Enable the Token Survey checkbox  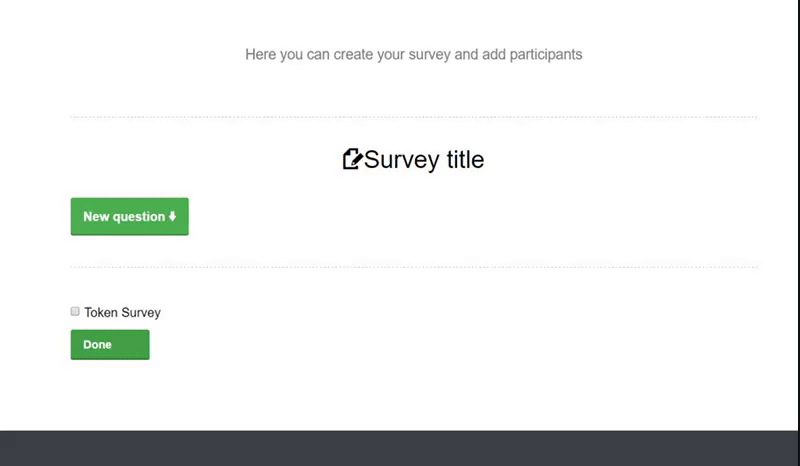[75, 312]
